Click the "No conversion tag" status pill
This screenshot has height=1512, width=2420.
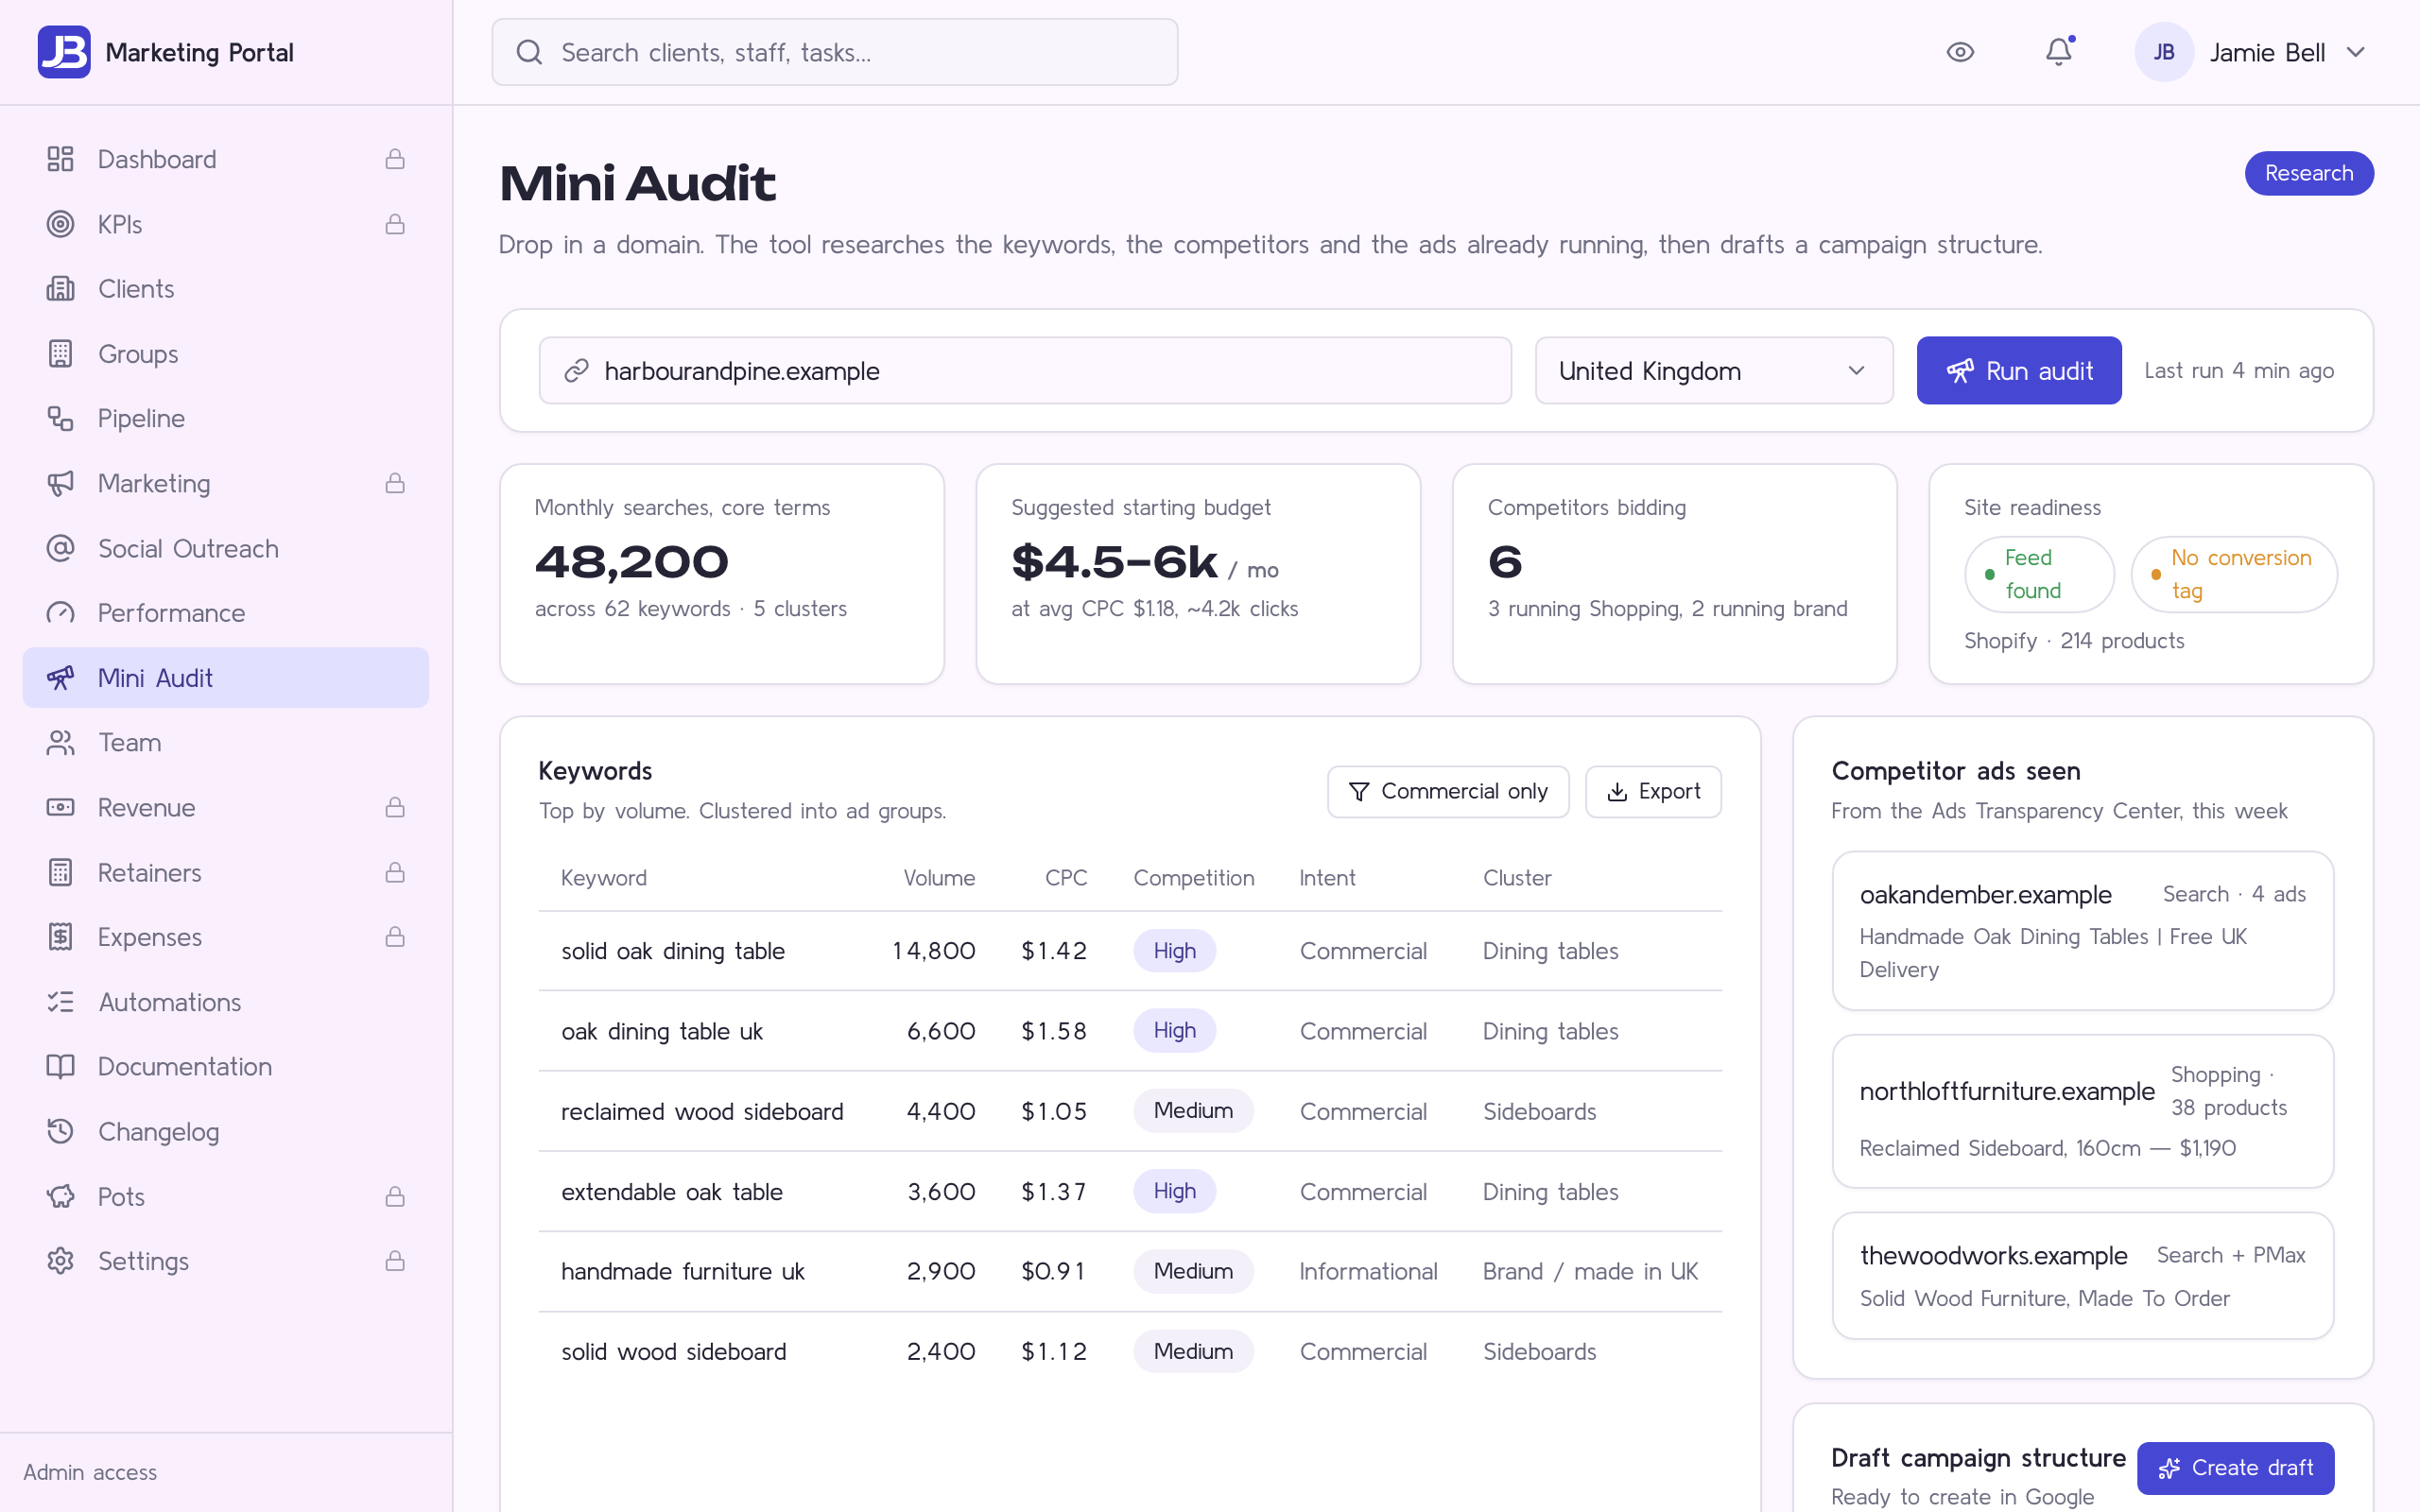point(2234,574)
